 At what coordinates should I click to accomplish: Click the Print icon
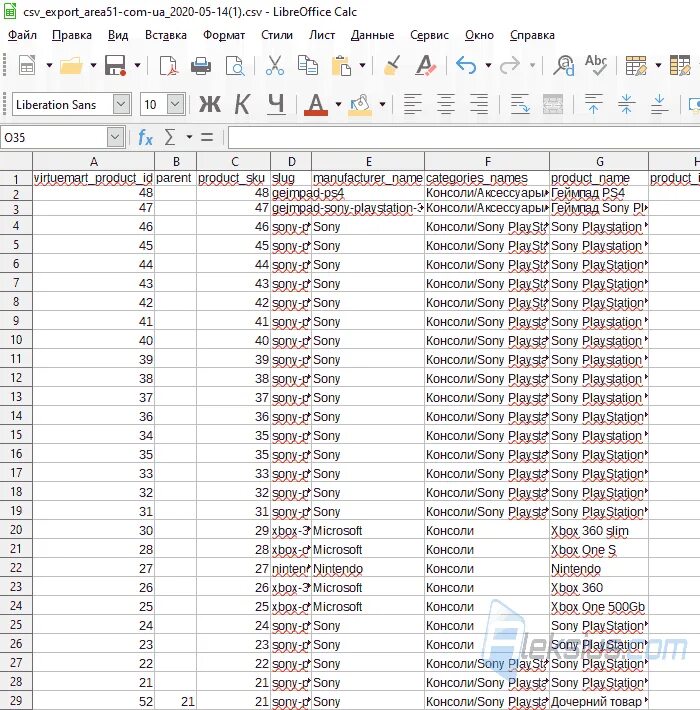pyautogui.click(x=201, y=65)
